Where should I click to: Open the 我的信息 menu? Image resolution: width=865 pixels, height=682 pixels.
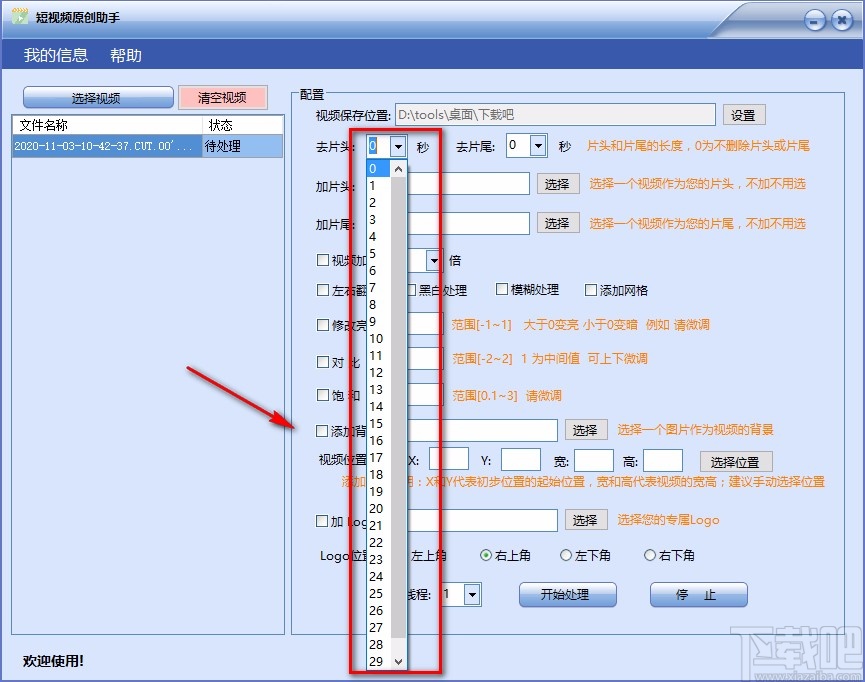point(56,55)
